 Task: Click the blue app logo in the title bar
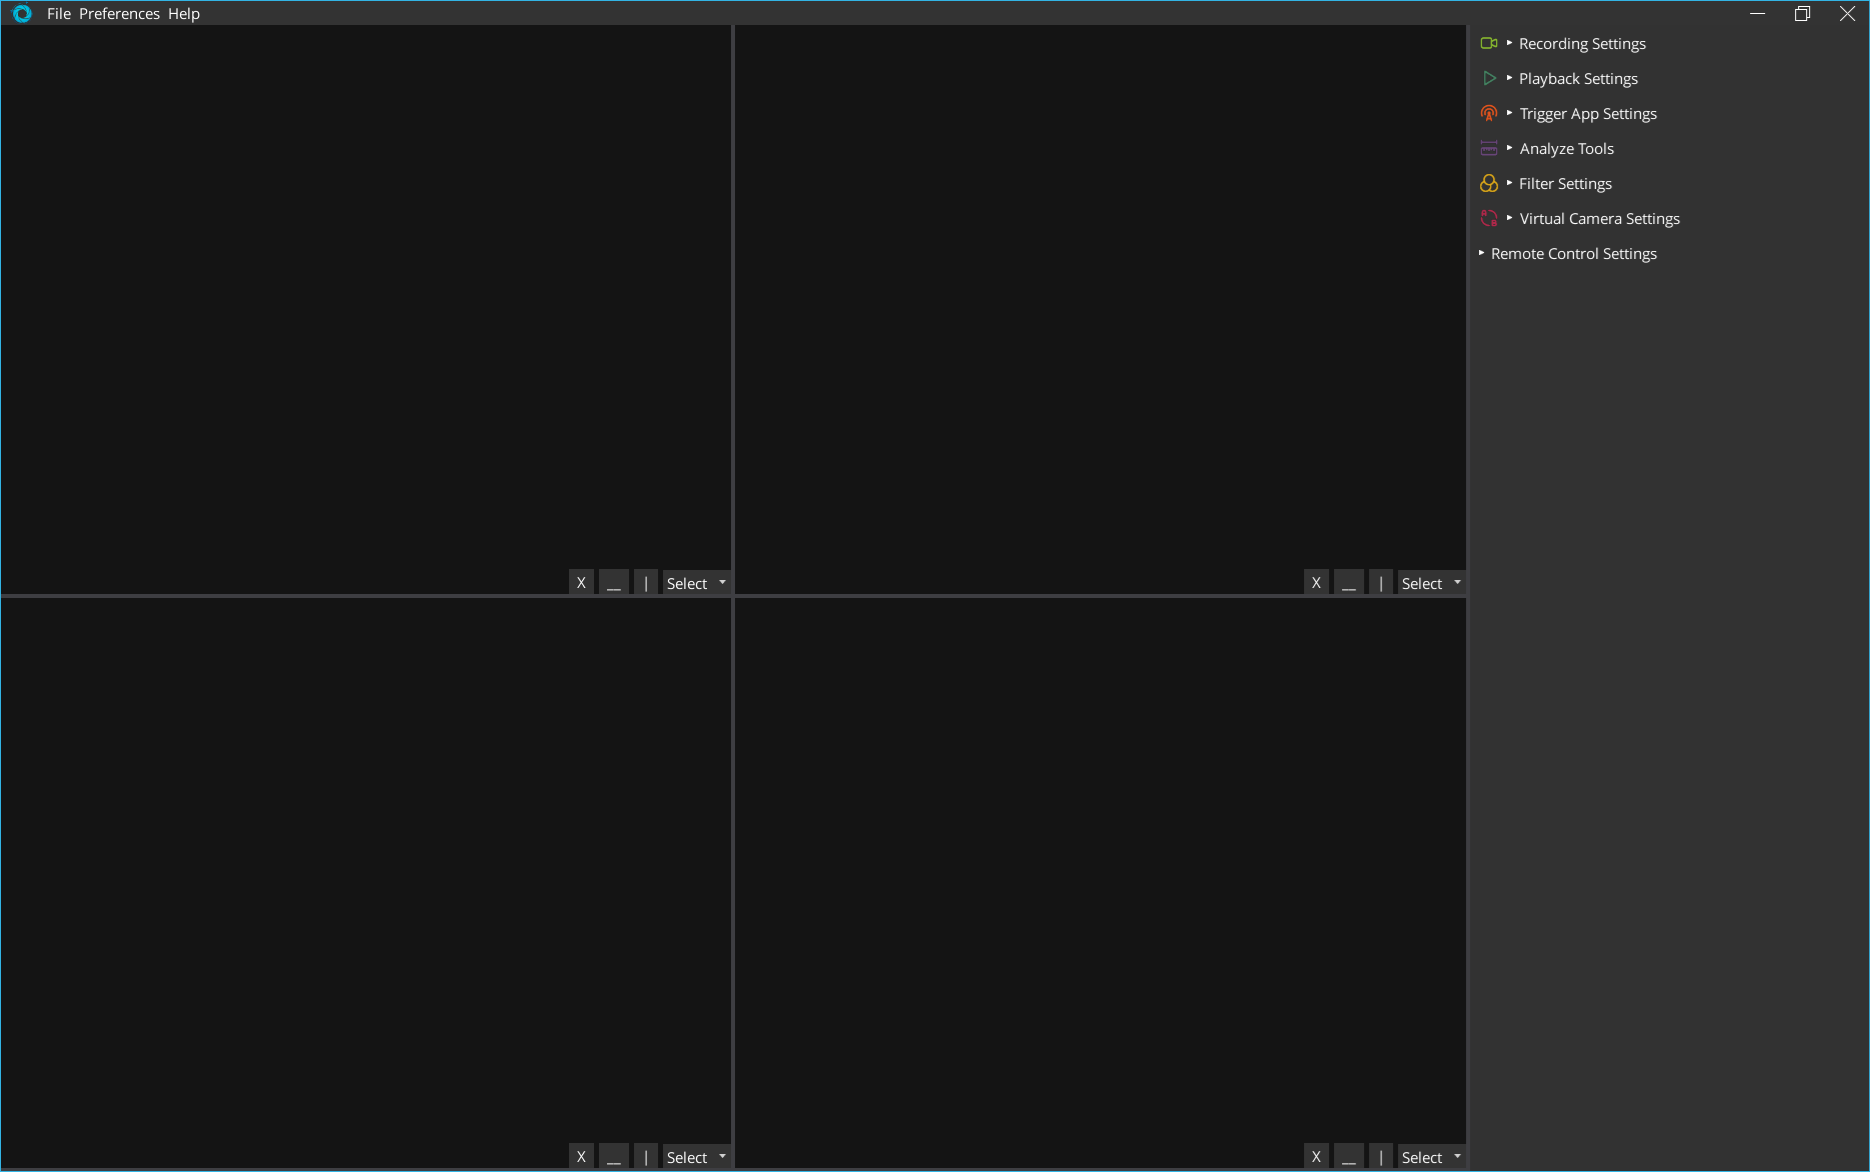22,13
